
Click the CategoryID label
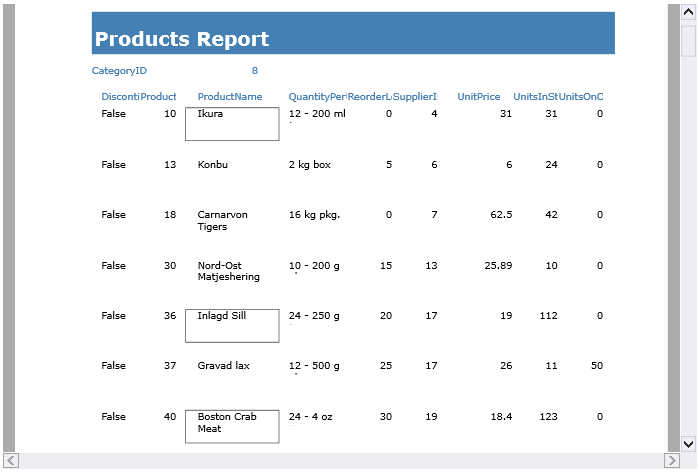[x=119, y=71]
